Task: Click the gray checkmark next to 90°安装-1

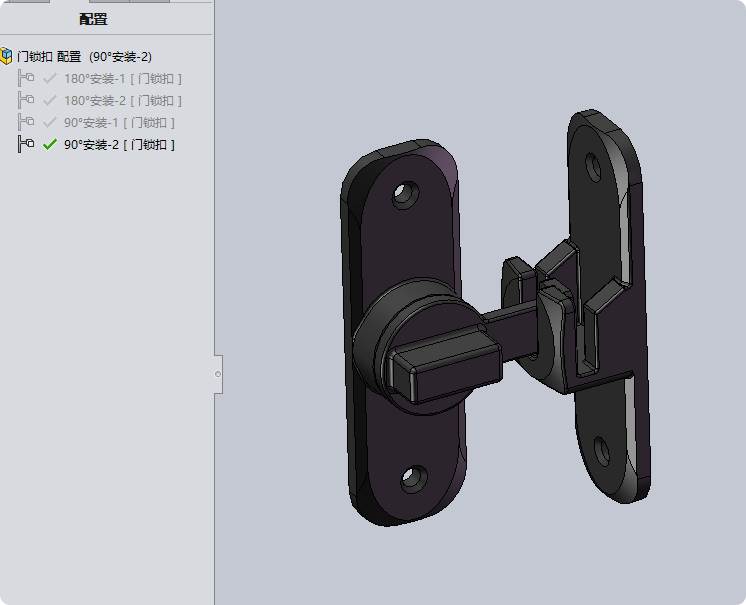Action: pos(49,123)
